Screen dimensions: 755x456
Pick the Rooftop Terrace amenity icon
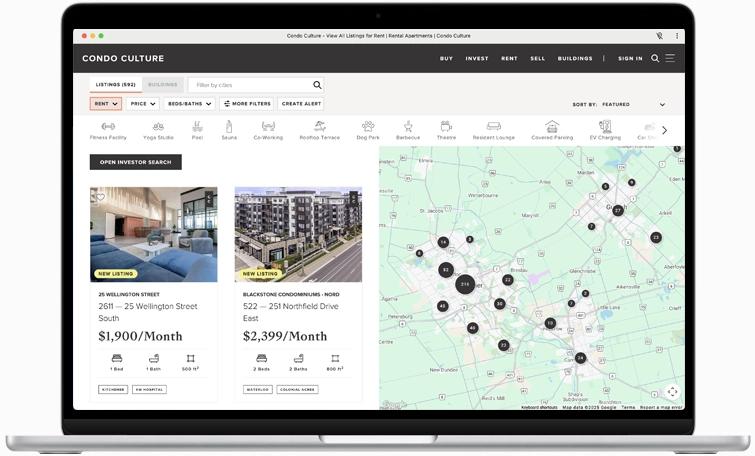click(319, 127)
